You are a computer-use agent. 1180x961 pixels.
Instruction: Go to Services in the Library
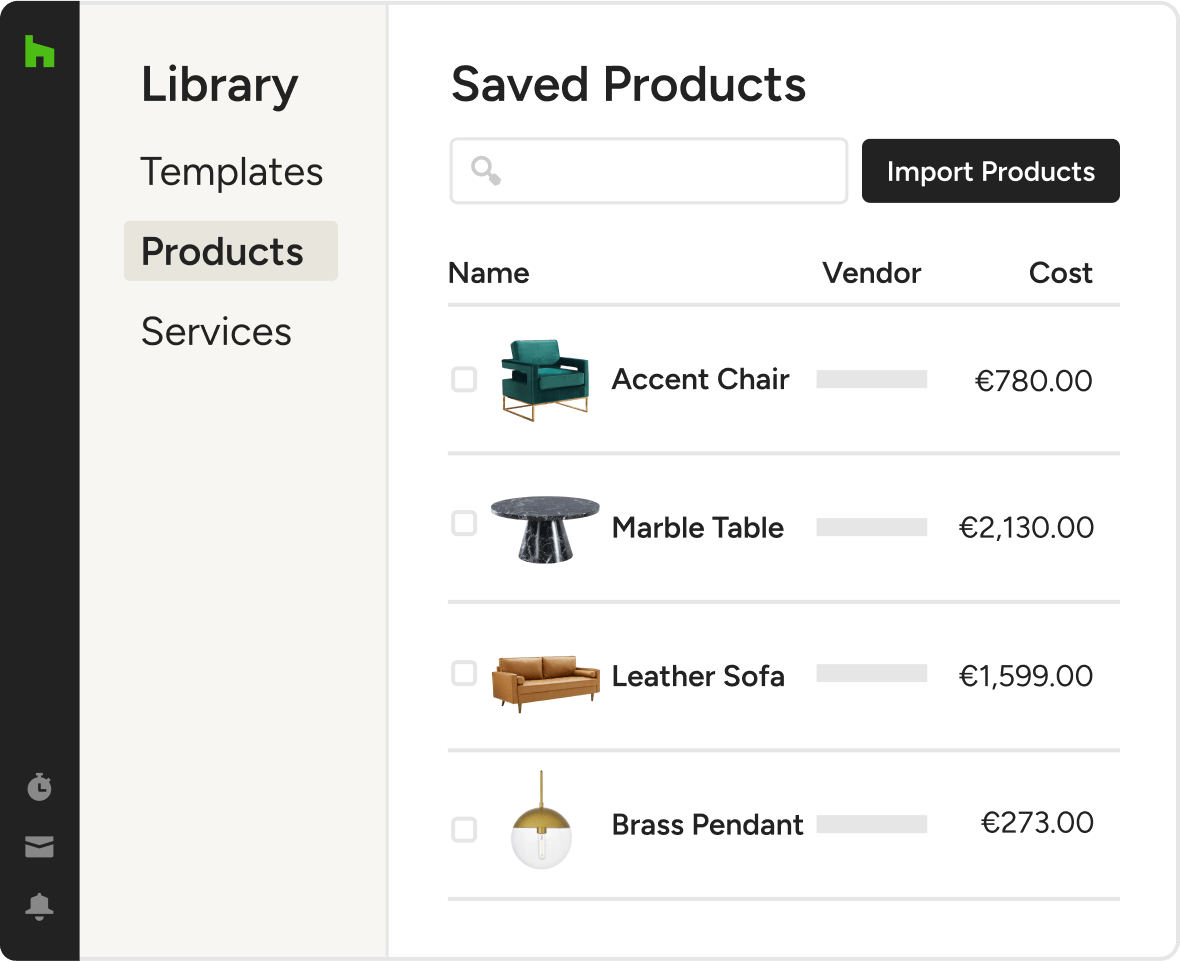point(216,331)
